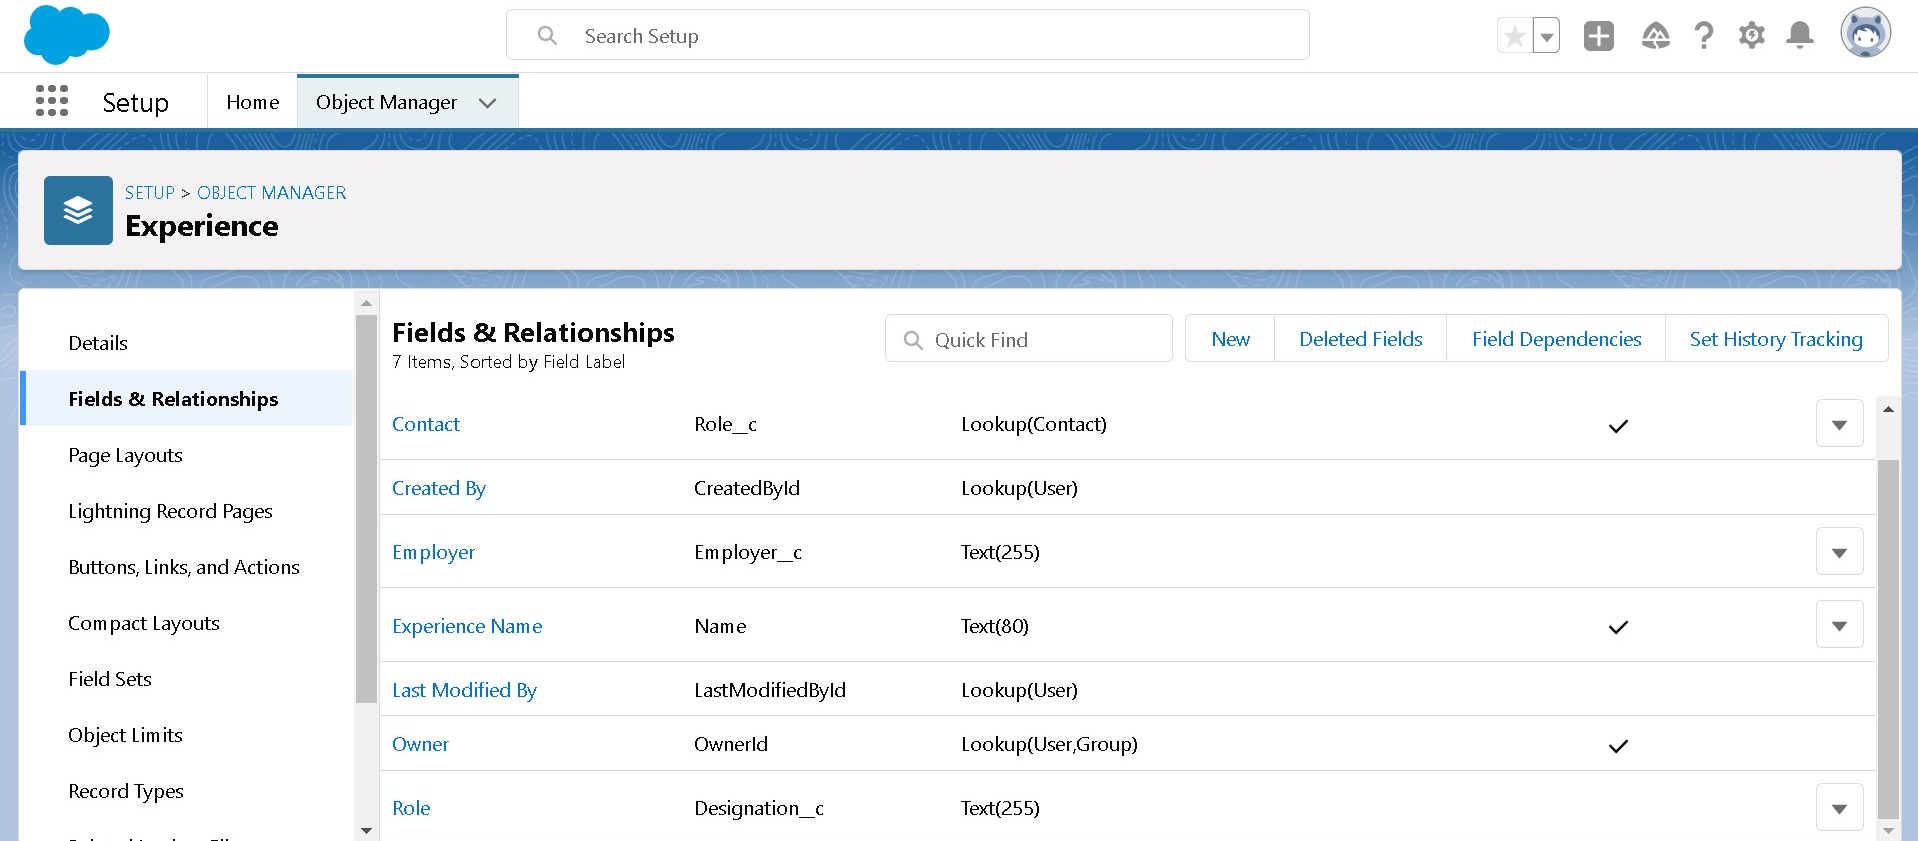The height and width of the screenshot is (841, 1918).
Task: Open Global Actions plus icon
Action: [x=1598, y=36]
